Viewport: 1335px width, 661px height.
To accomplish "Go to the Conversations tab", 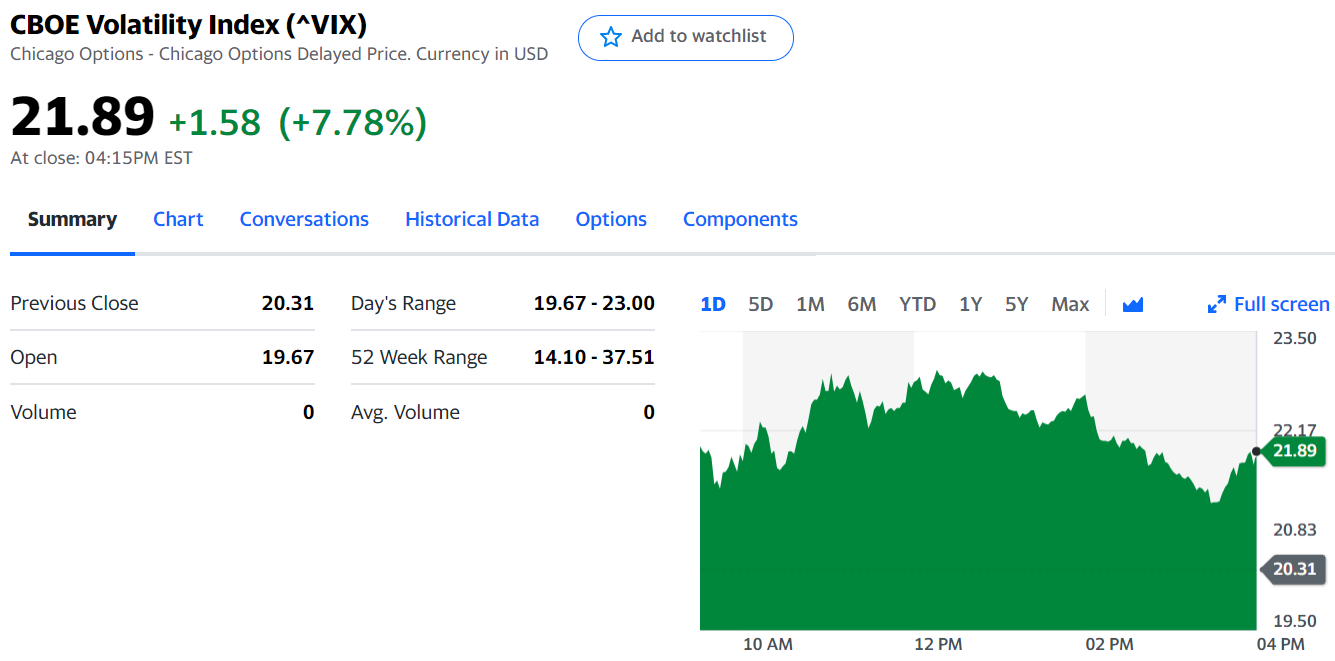I will [304, 219].
